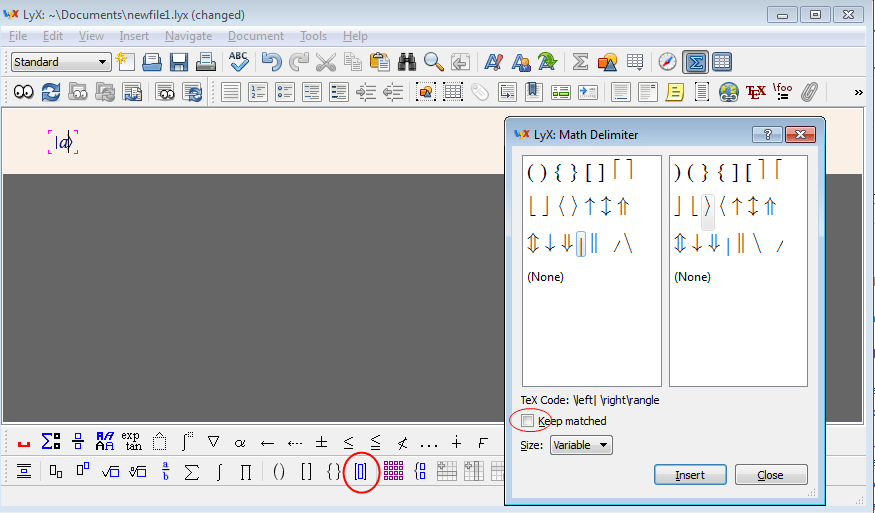Insert yellow note icon

[675, 92]
